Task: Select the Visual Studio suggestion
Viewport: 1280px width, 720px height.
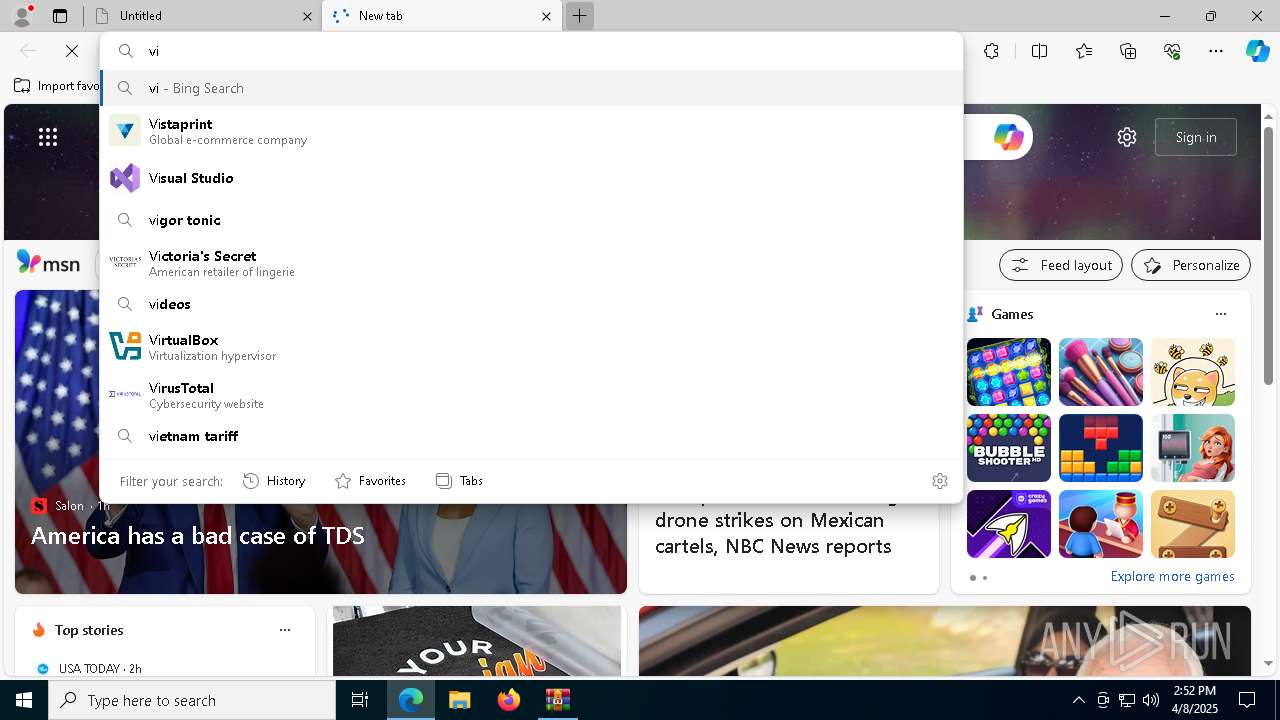Action: [x=532, y=178]
